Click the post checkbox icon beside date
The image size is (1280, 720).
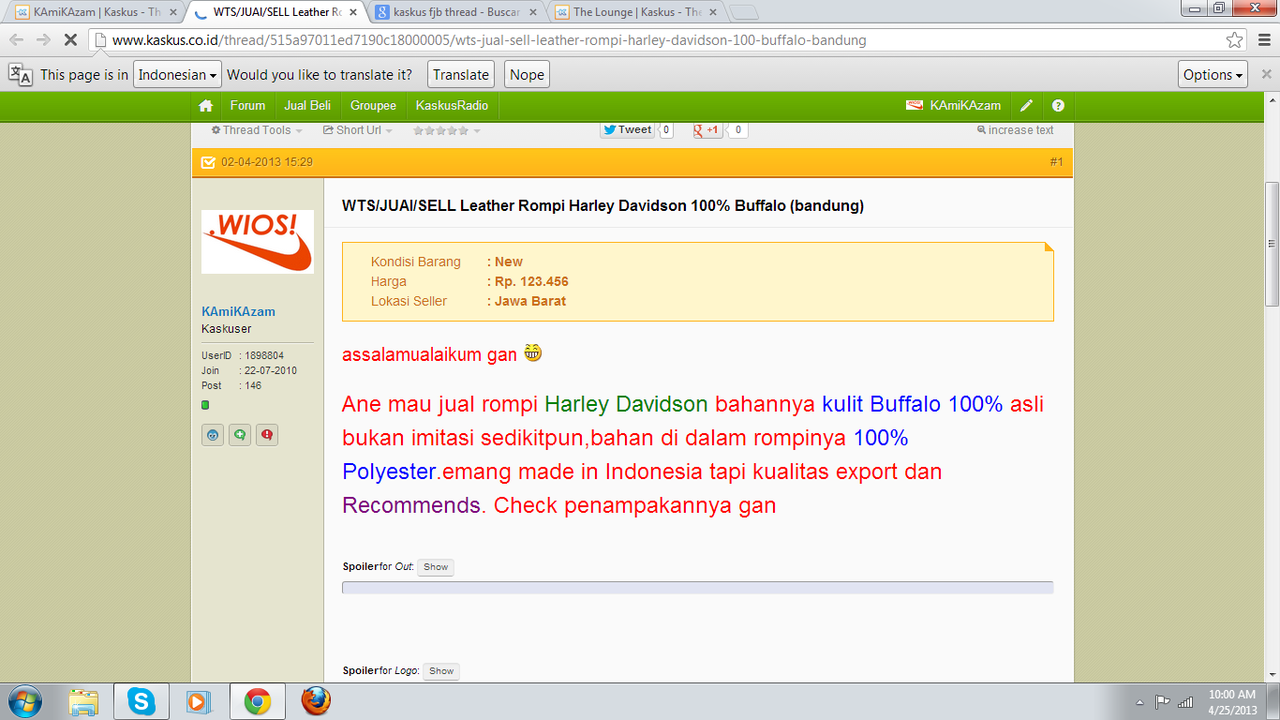[x=208, y=162]
